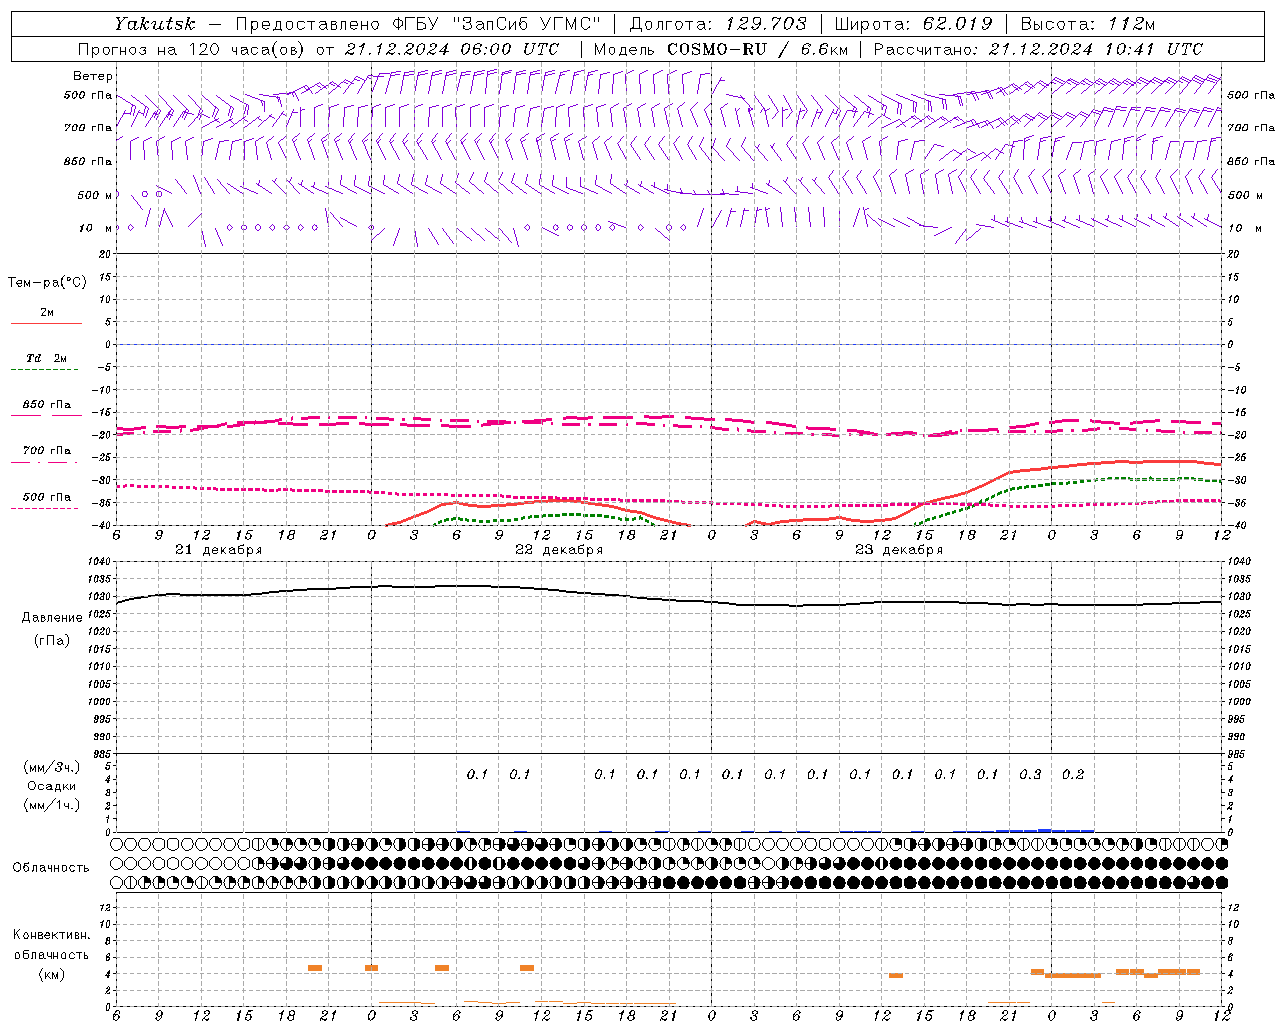Click the 'Тем-ра(°C)' temperature panel label

click(47, 283)
